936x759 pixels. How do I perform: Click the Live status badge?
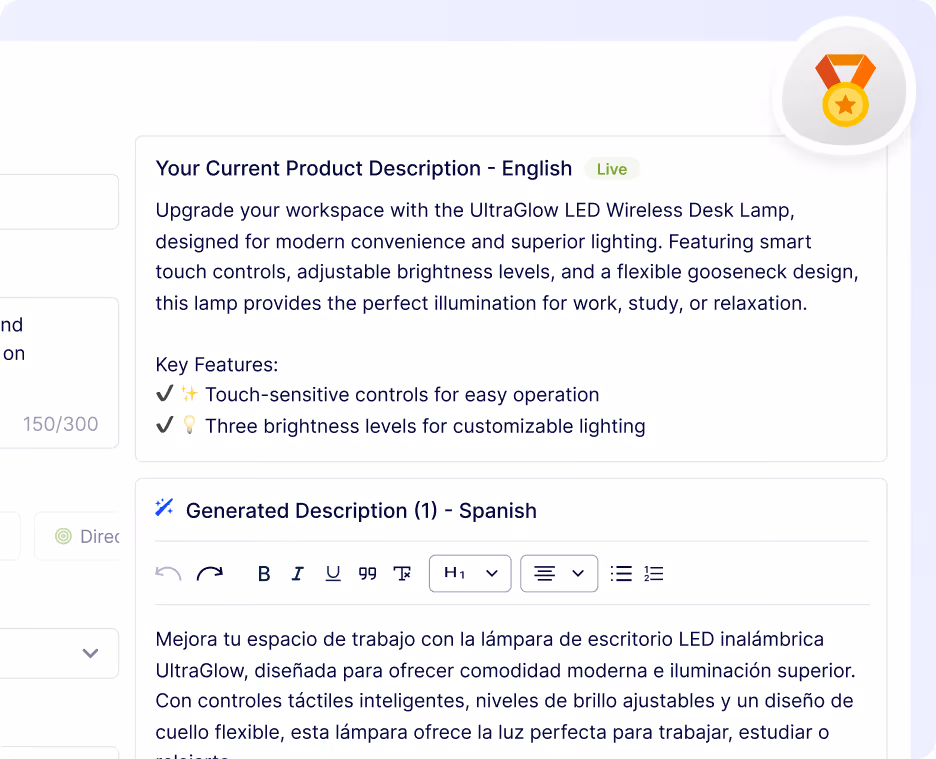coord(611,169)
